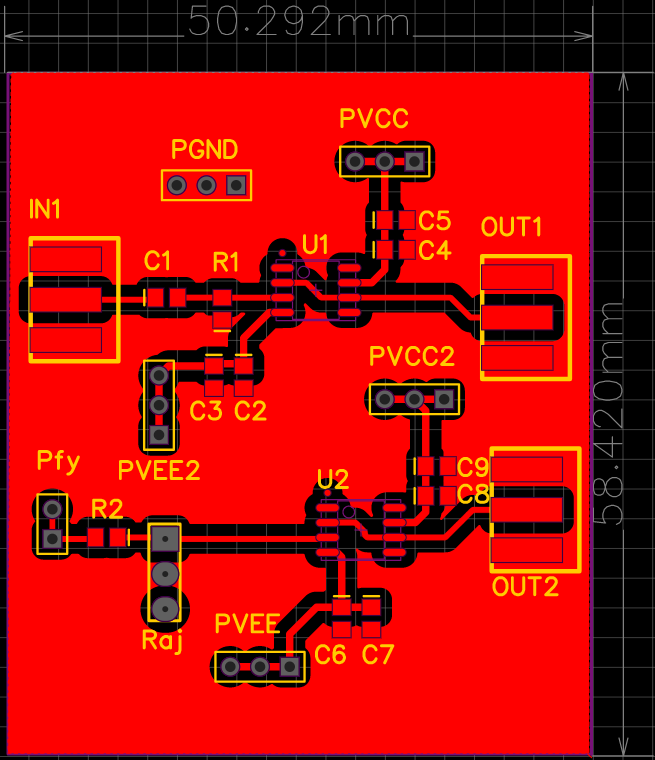Screen dimensions: 655x760
Task: Click the C4 designator text
Action: tap(435, 251)
